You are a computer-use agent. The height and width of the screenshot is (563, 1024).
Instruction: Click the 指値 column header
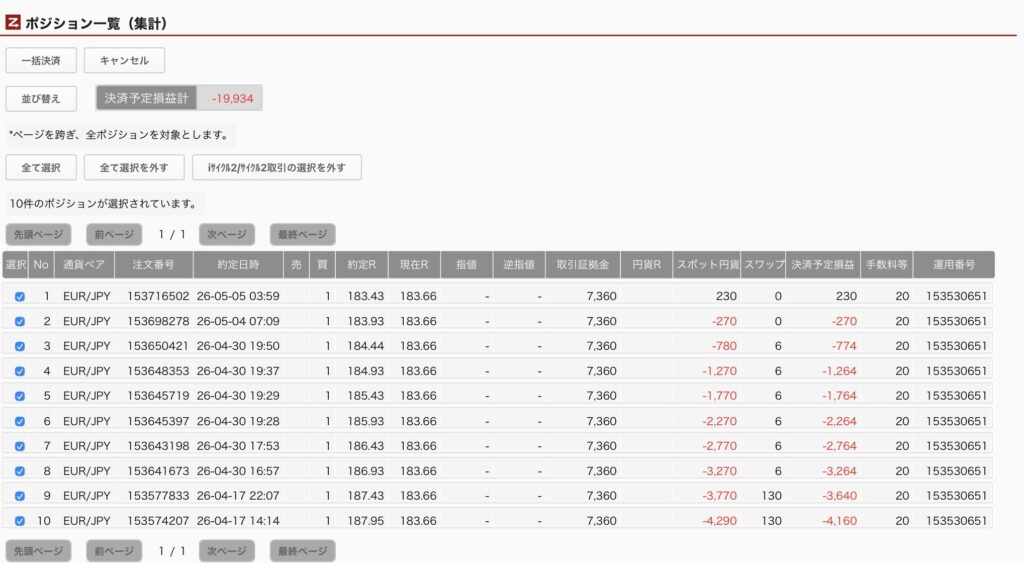pyautogui.click(x=466, y=265)
